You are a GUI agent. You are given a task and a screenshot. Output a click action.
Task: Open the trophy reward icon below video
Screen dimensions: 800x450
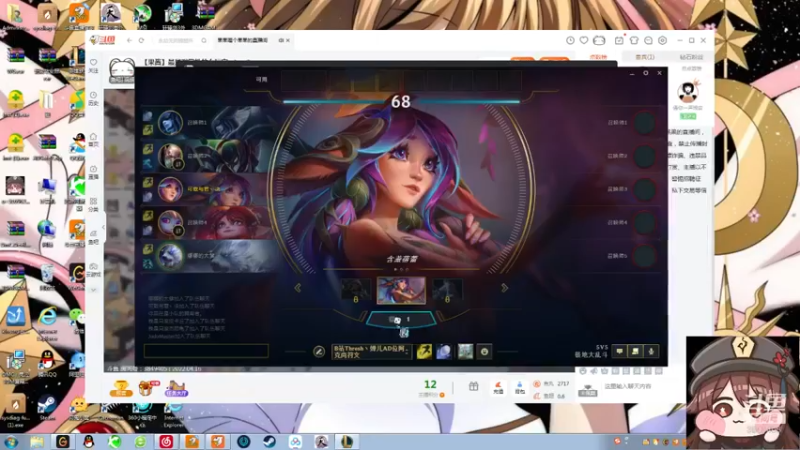click(121, 389)
